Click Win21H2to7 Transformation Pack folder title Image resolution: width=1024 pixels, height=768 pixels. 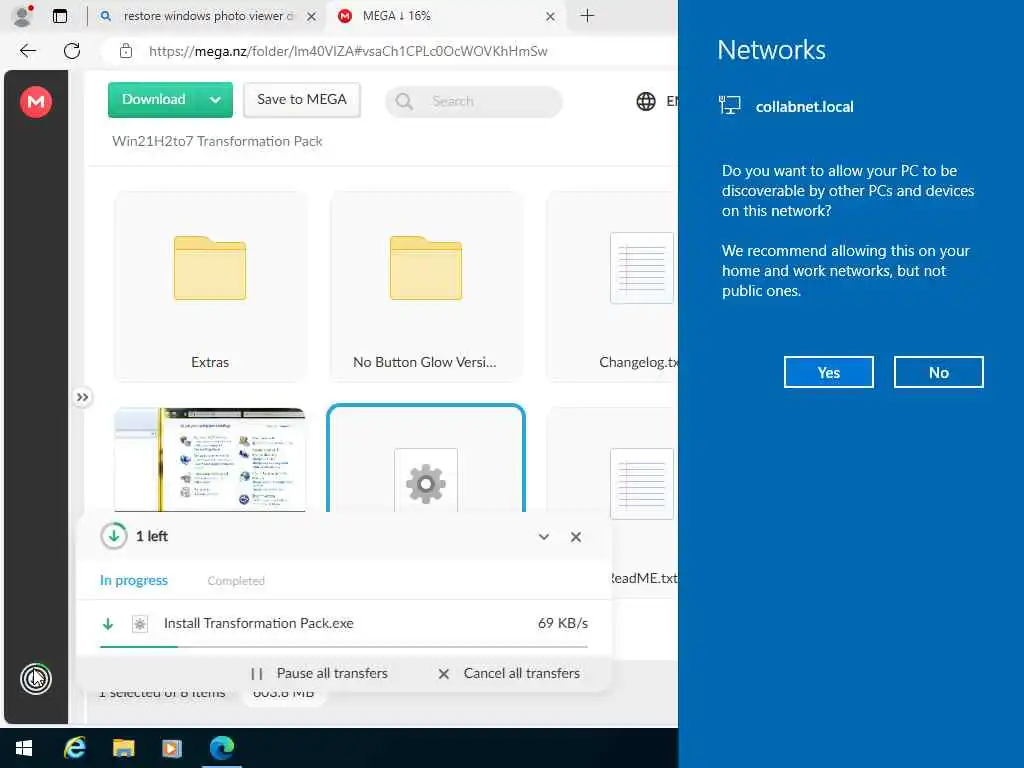click(x=217, y=141)
